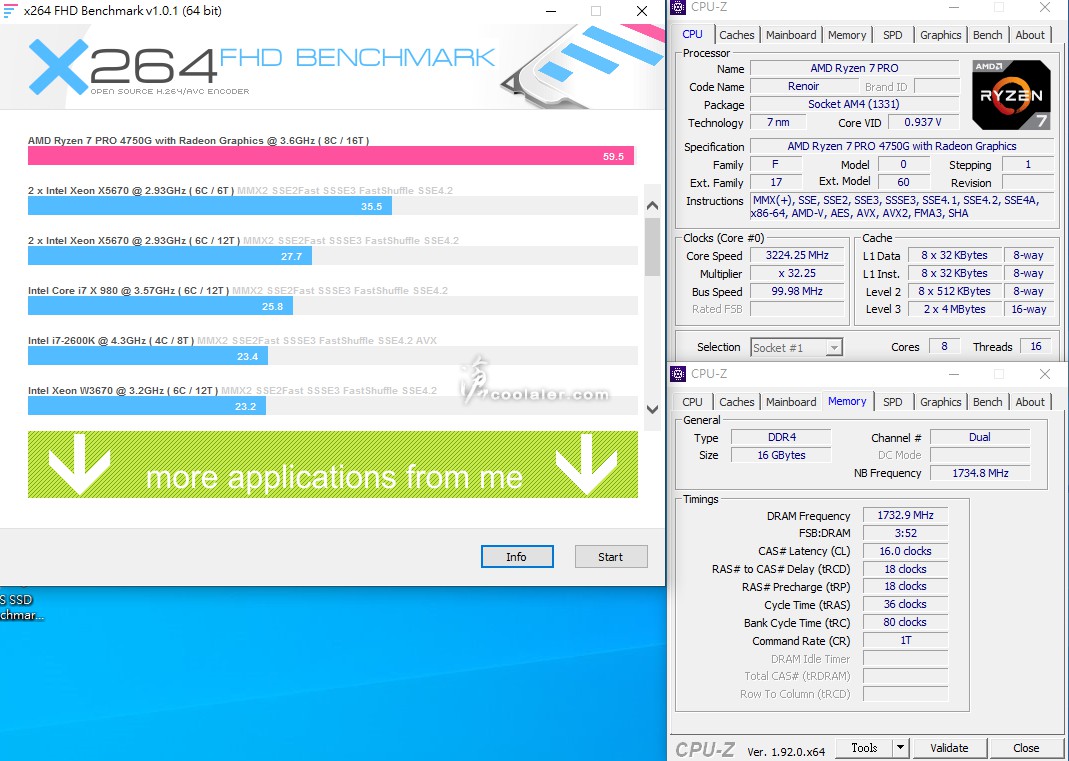The width and height of the screenshot is (1069, 761).
Task: Click the Info button in x264 benchmark
Action: tap(517, 556)
